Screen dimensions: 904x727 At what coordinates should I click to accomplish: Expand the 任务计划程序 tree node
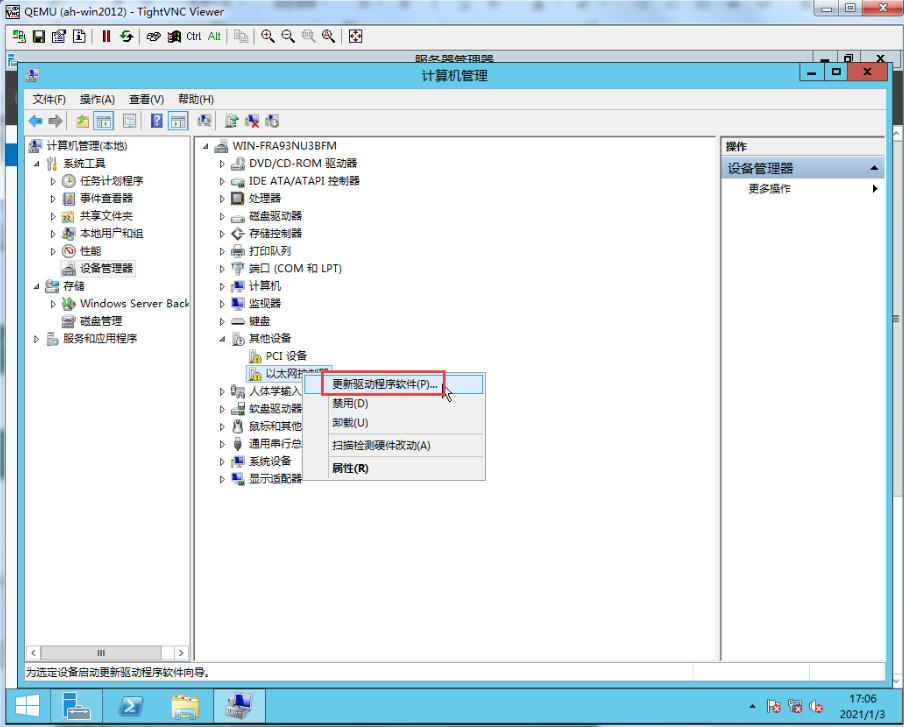point(54,181)
